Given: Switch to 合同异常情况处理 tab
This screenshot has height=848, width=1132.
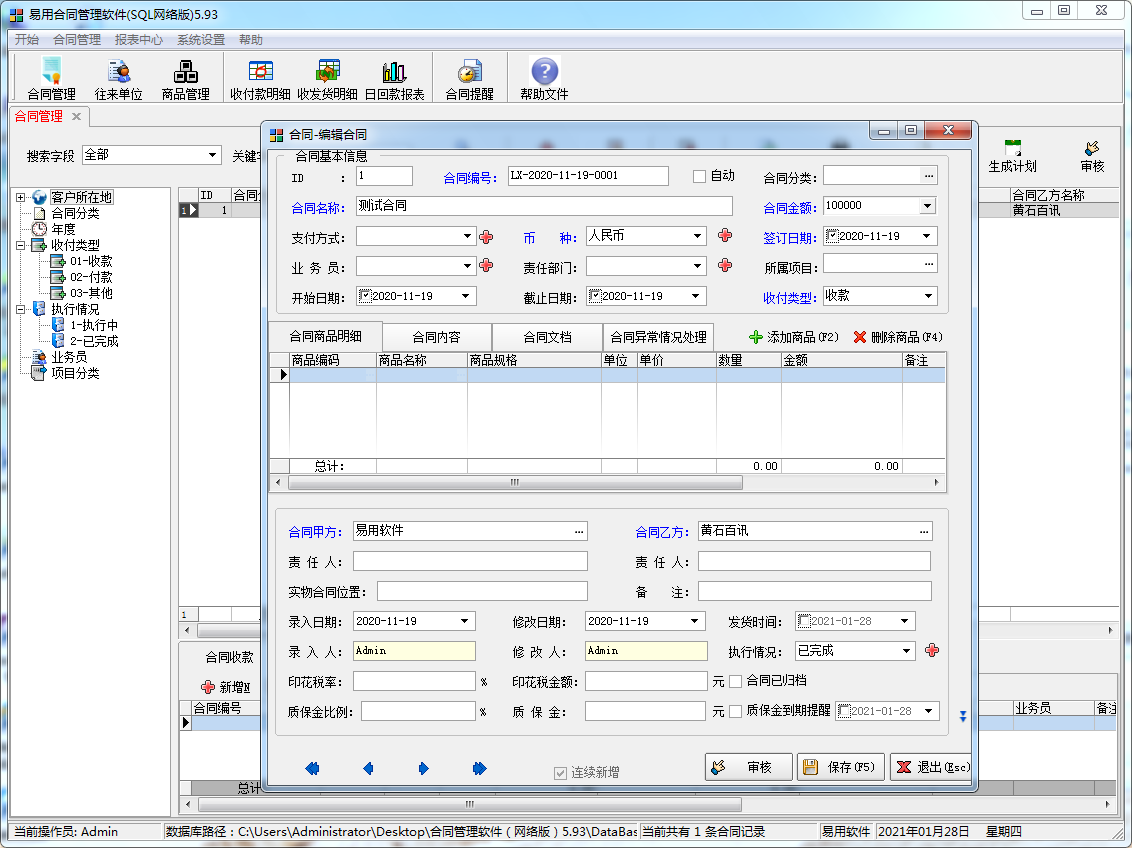Looking at the screenshot, I should pos(658,337).
